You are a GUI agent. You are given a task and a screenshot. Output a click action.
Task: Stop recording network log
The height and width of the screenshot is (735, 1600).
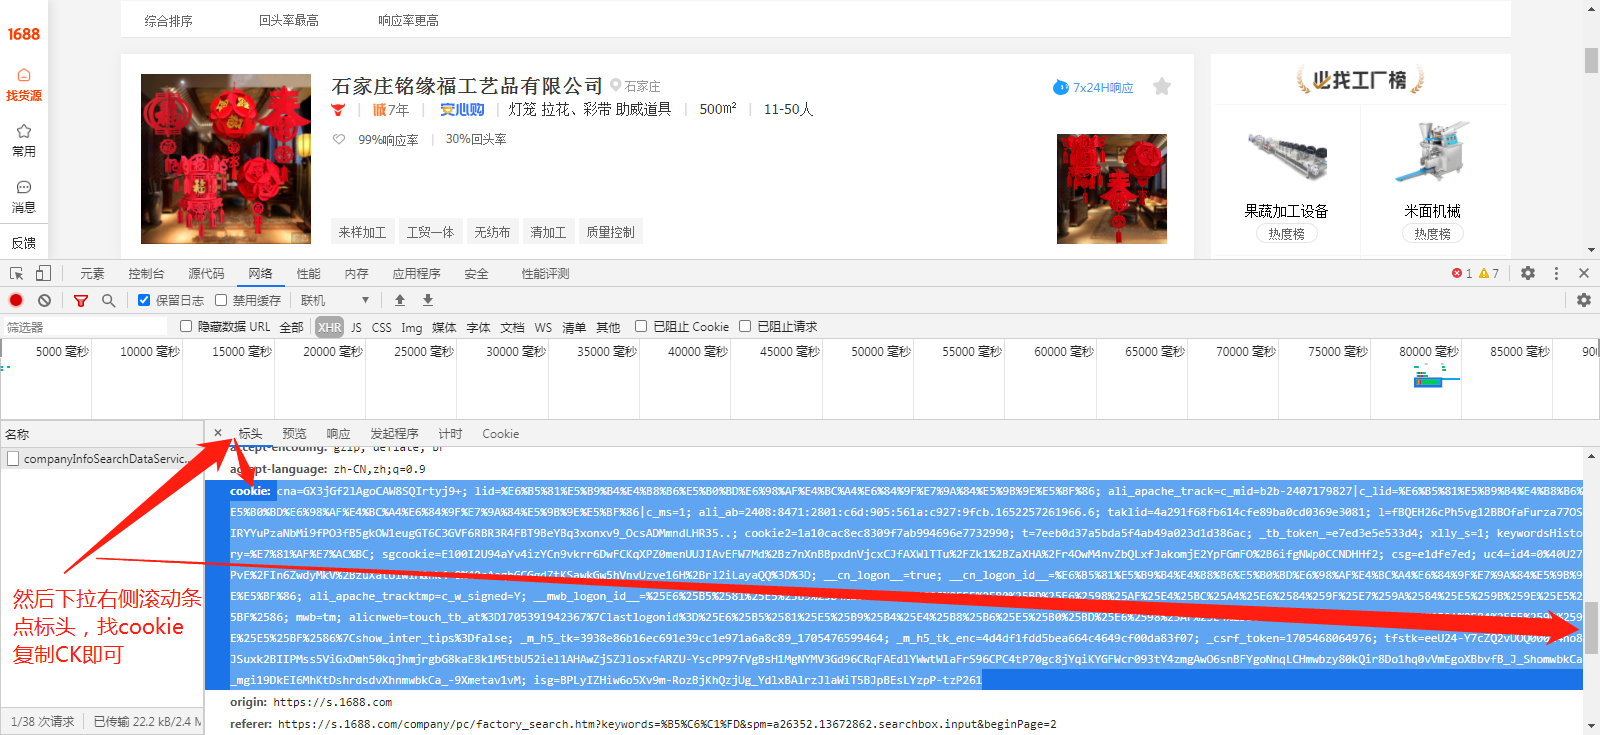pos(16,300)
